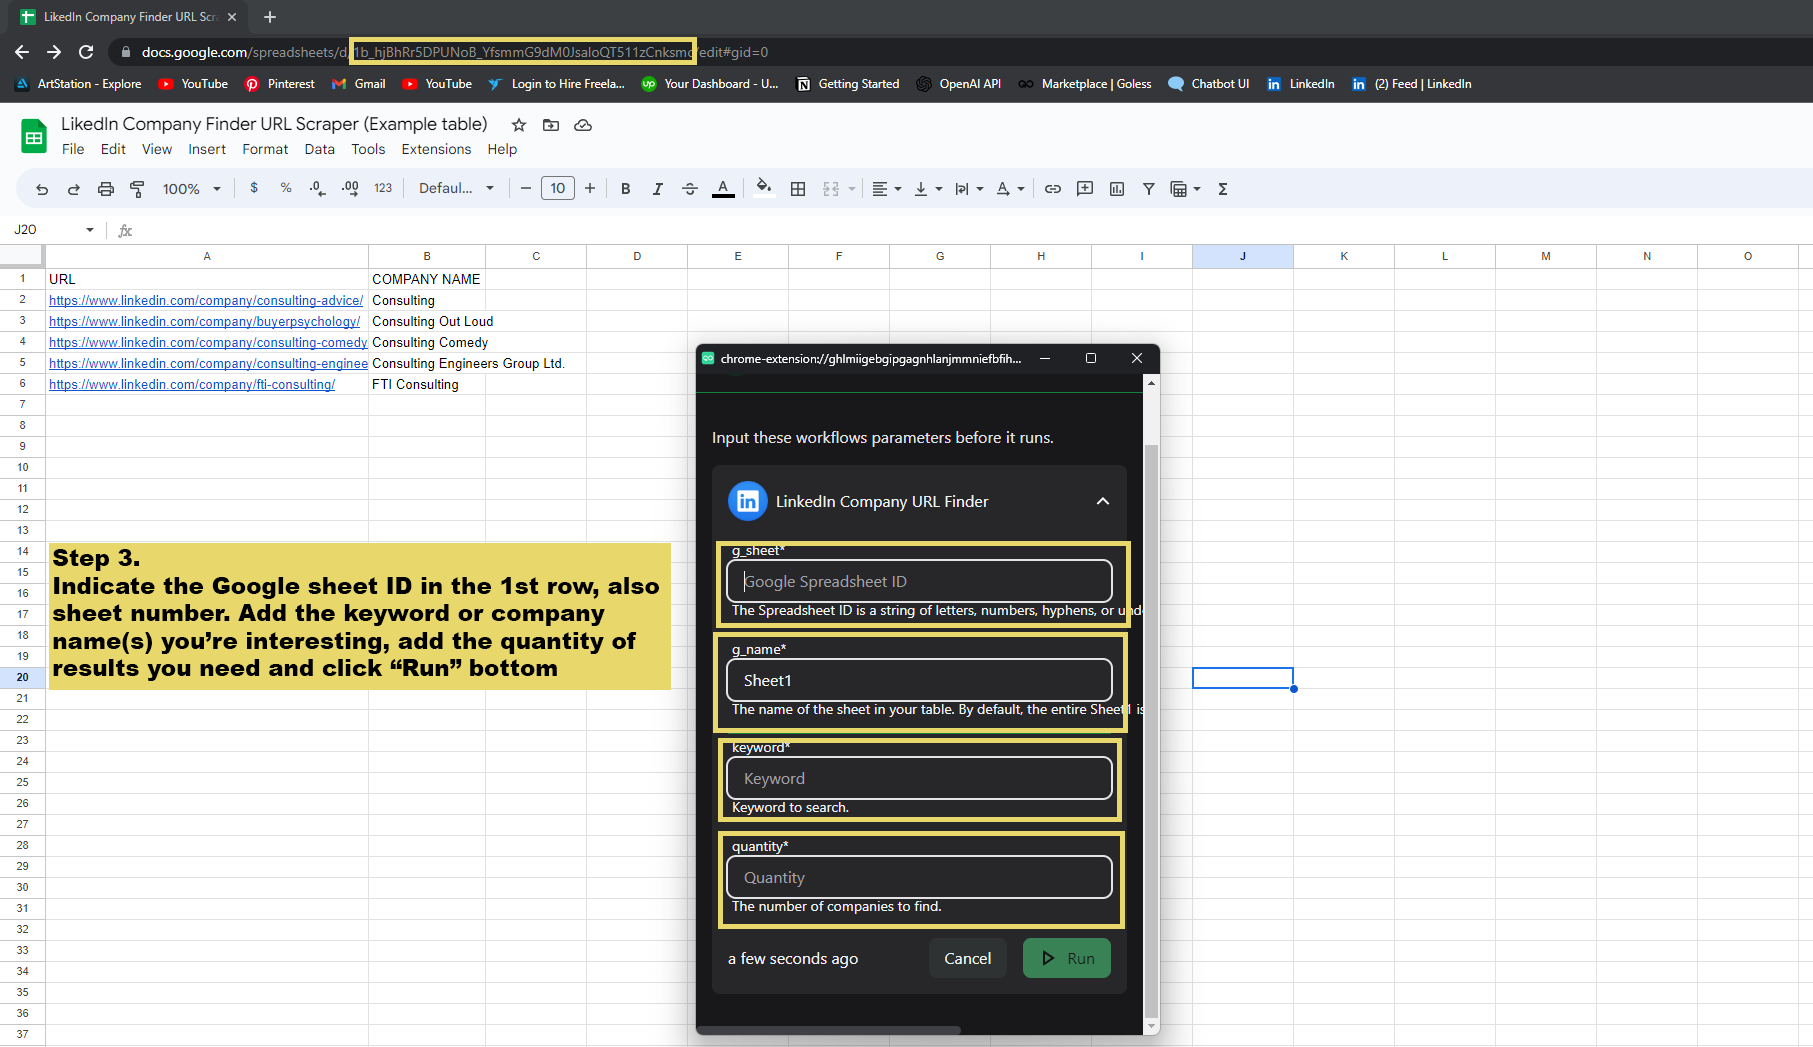Star the spreadsheet document
The width and height of the screenshot is (1813, 1047).
[519, 125]
